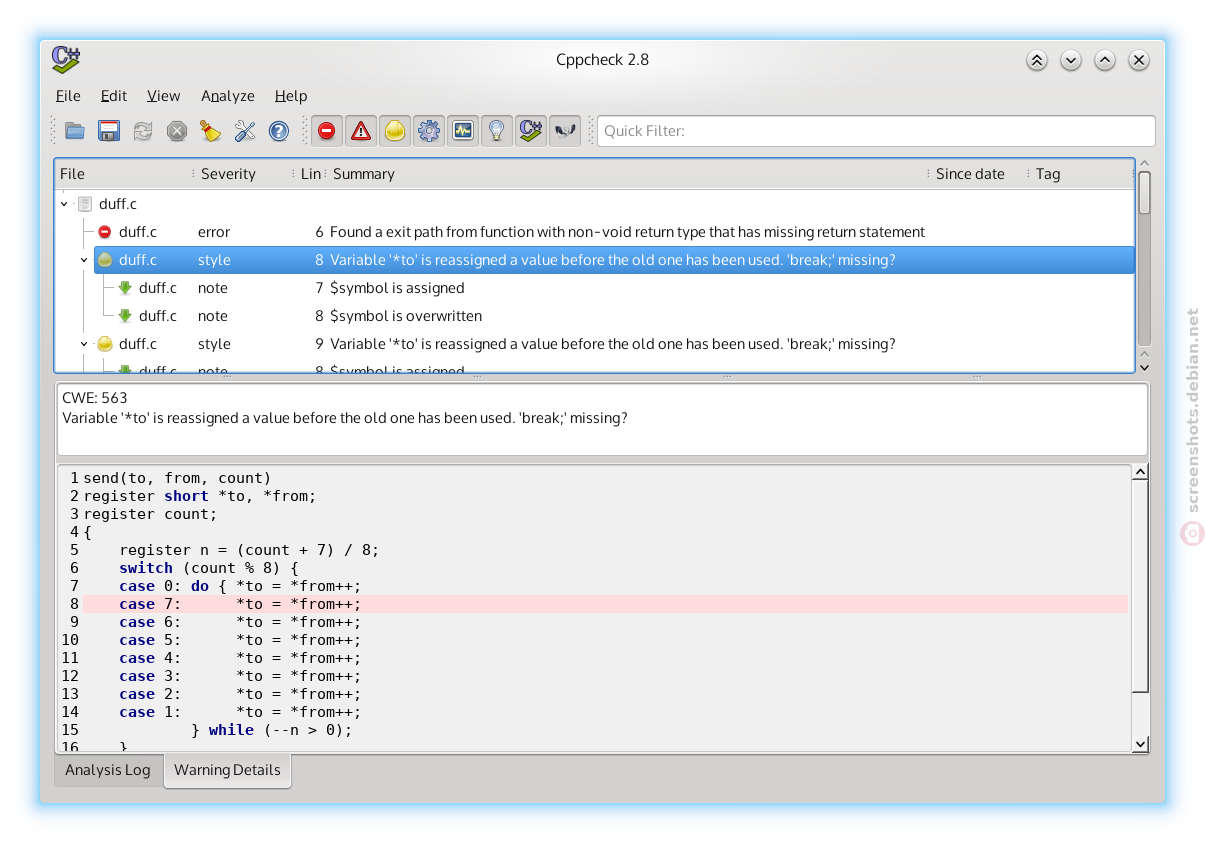The width and height of the screenshot is (1205, 843).
Task: Open the analyze directory folder icon
Action: point(75,131)
